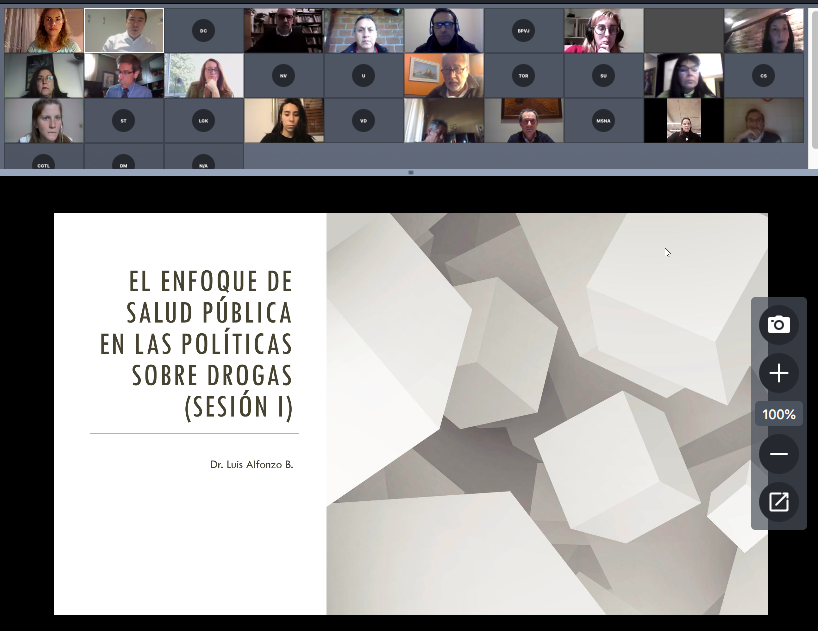Select participant avatar NV
Image resolution: width=818 pixels, height=631 pixels.
click(x=283, y=76)
